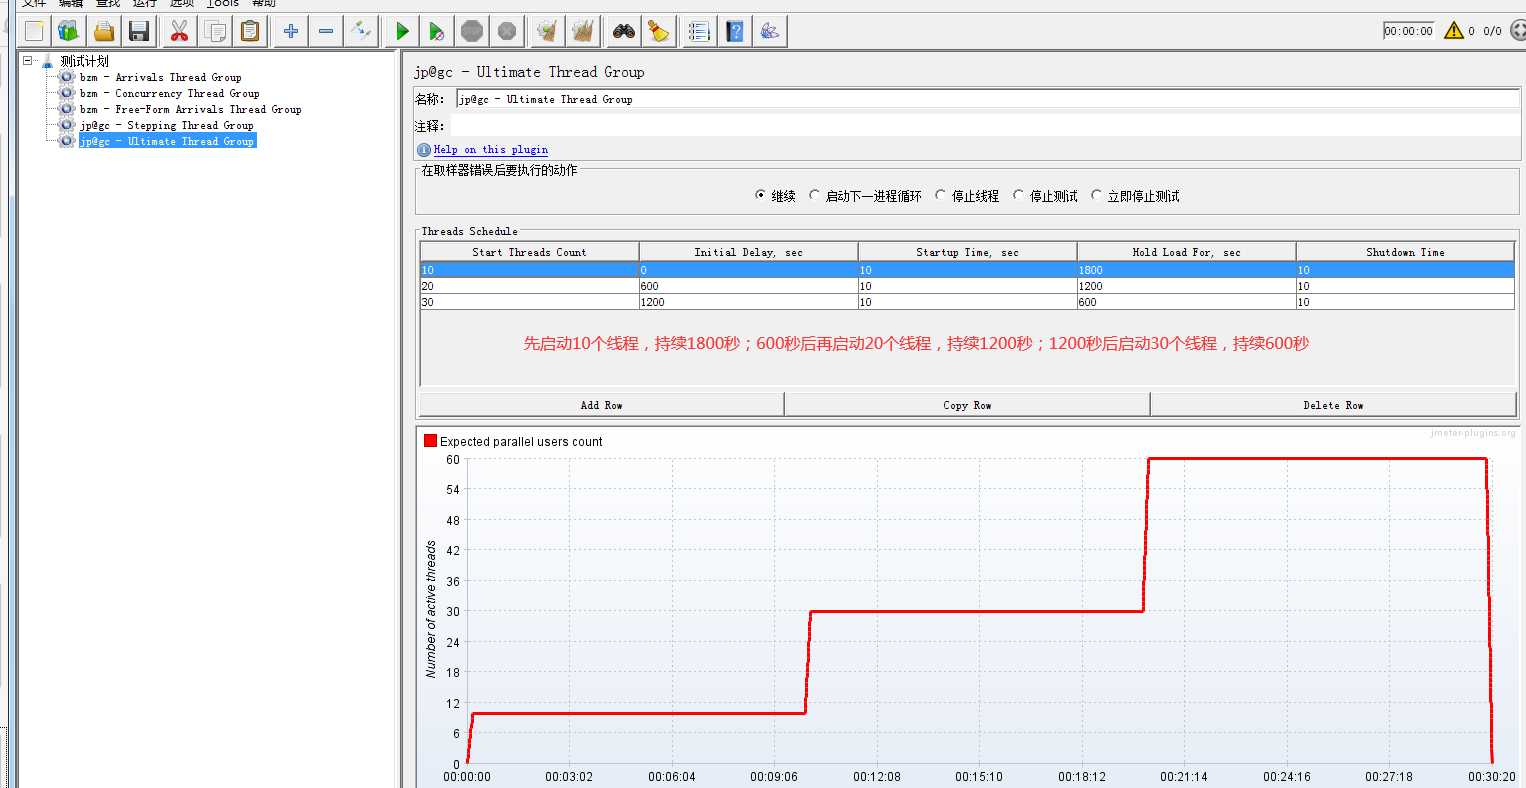Clear results with the single broom
The height and width of the screenshot is (788, 1526).
pos(547,31)
